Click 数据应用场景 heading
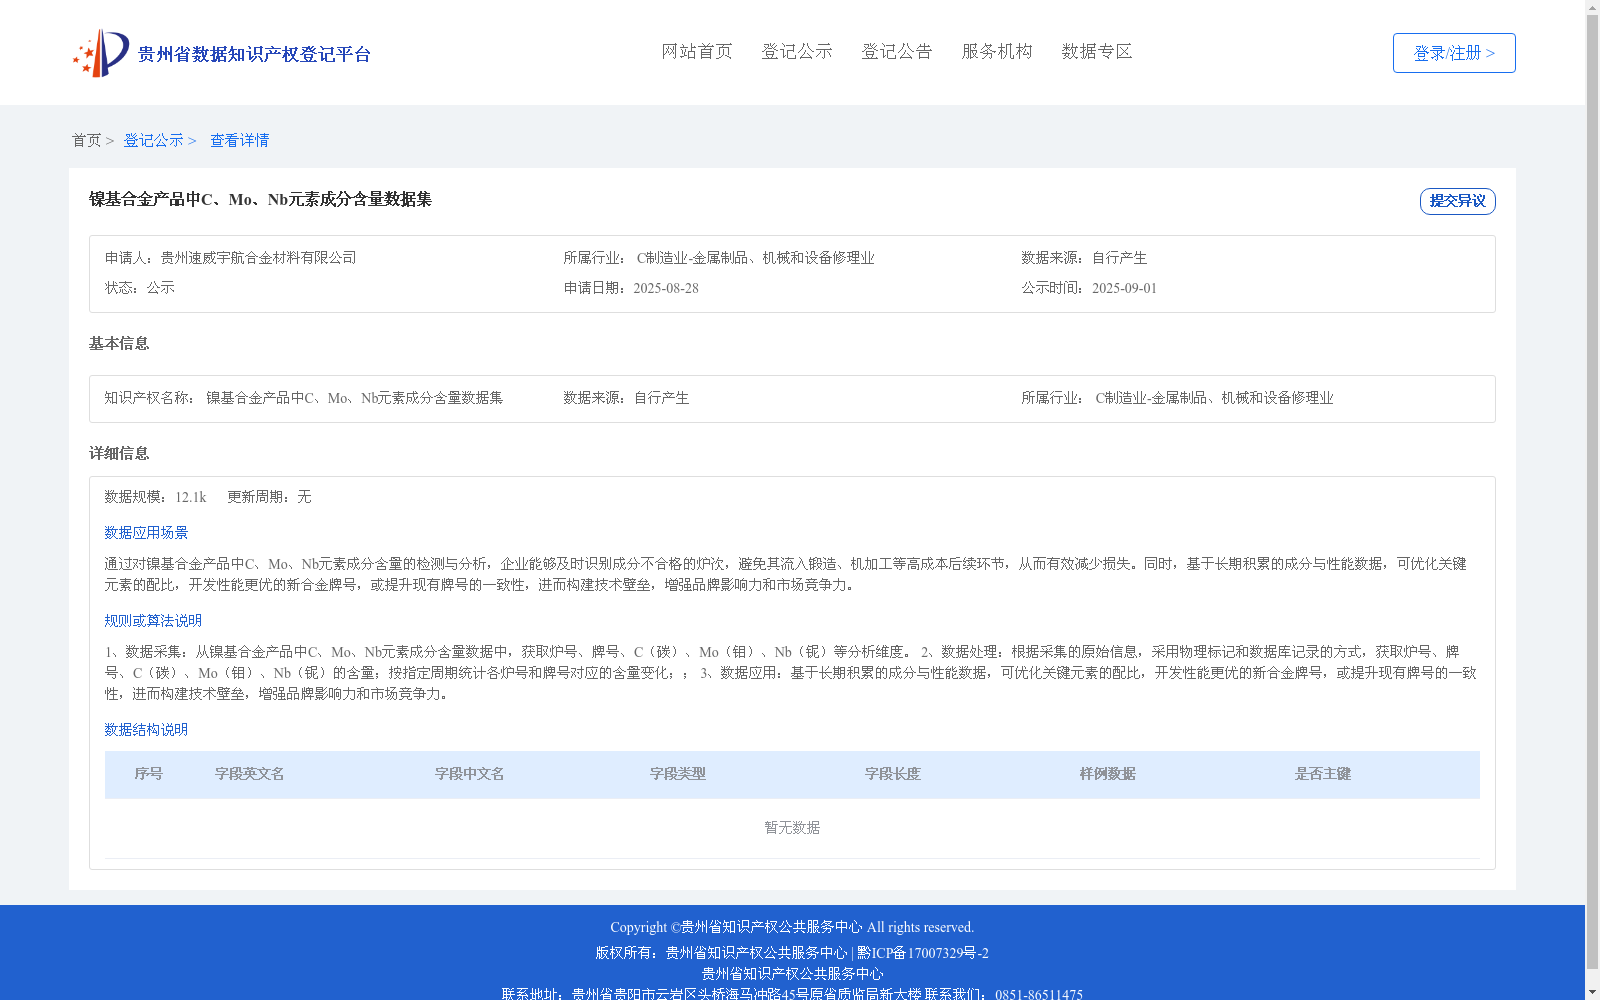 [x=146, y=533]
